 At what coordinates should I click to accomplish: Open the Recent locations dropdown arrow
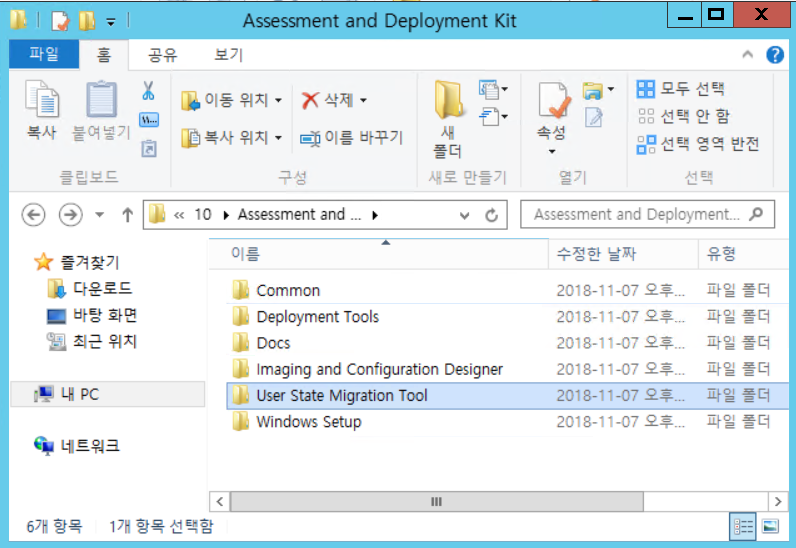(x=100, y=215)
